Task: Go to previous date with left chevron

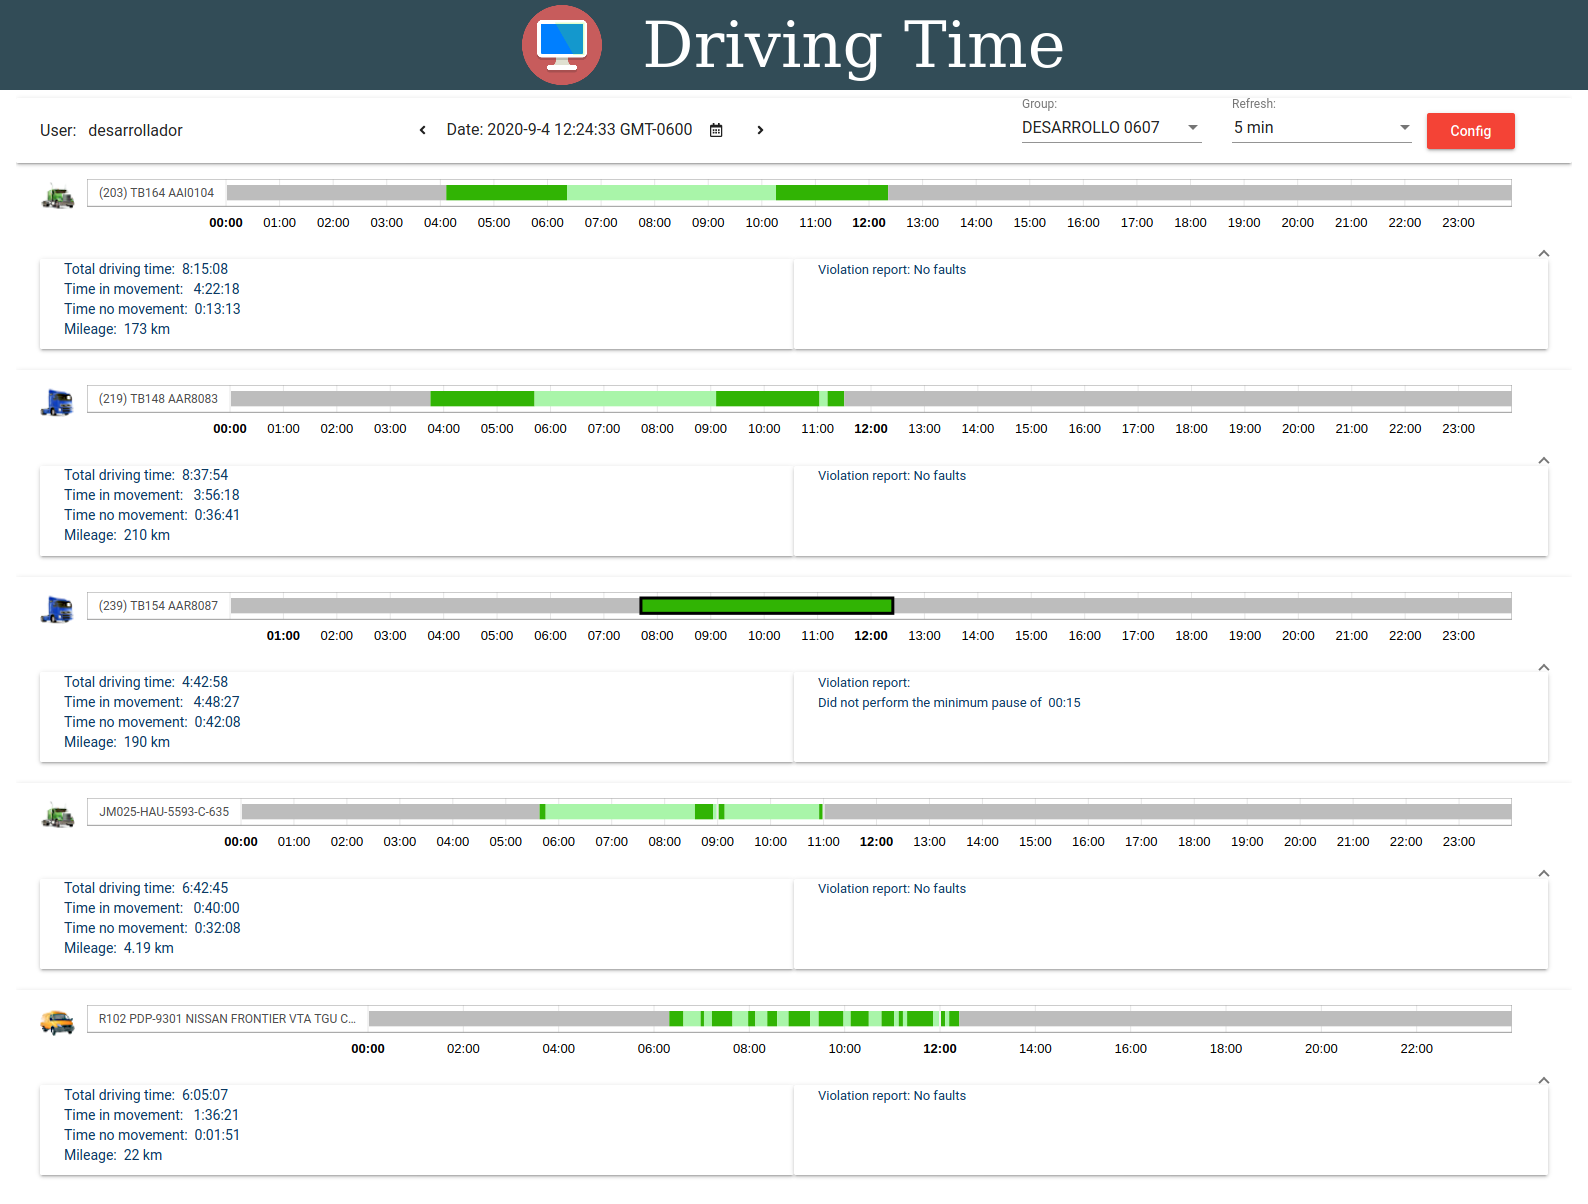Action: click(423, 130)
